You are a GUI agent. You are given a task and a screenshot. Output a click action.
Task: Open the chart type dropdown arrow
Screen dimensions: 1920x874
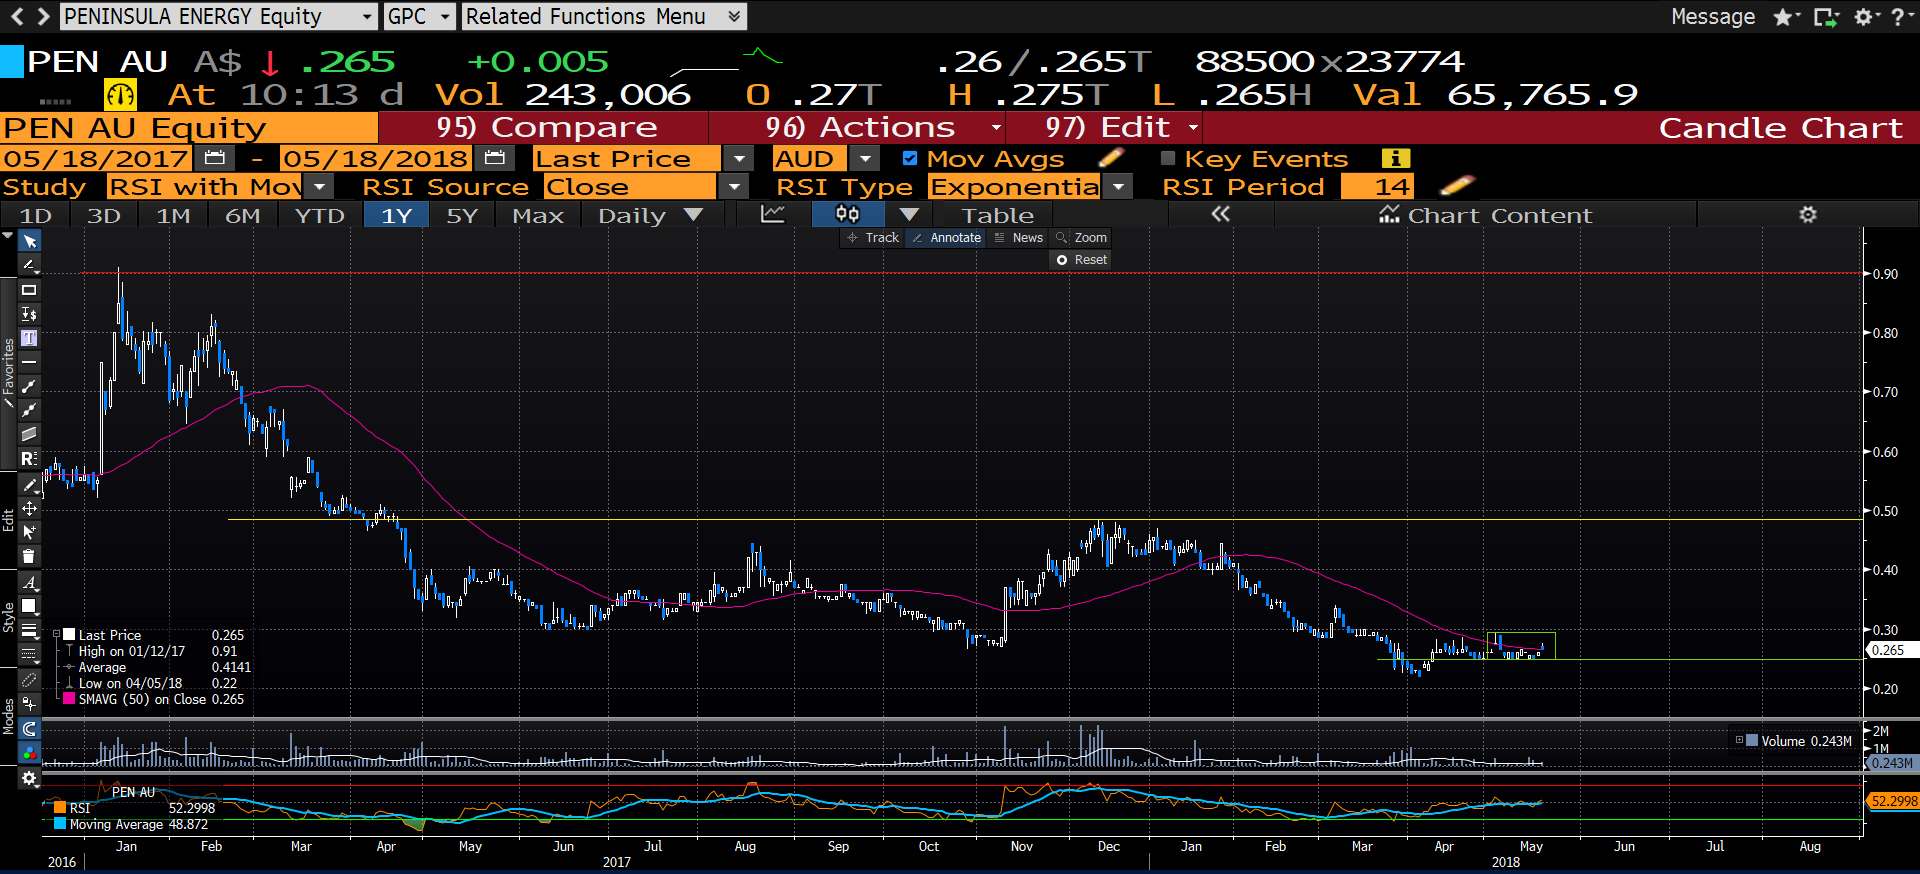pos(909,214)
